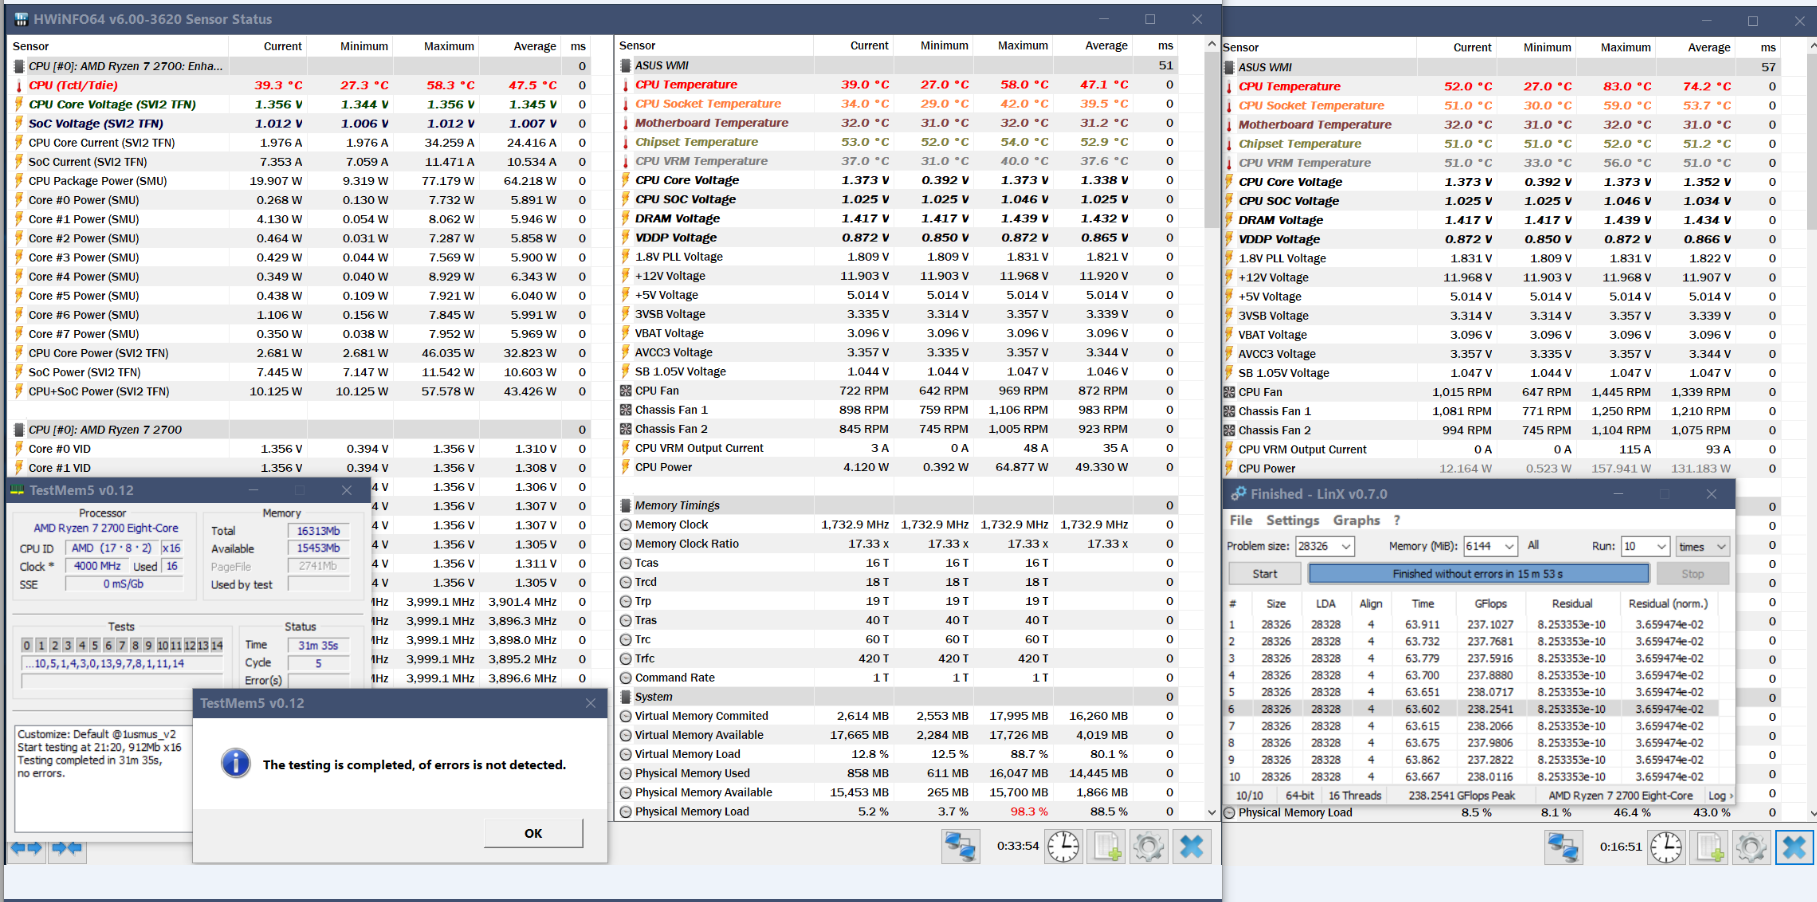Click the chip icon beside System header
1817x902 pixels.
coord(626,697)
